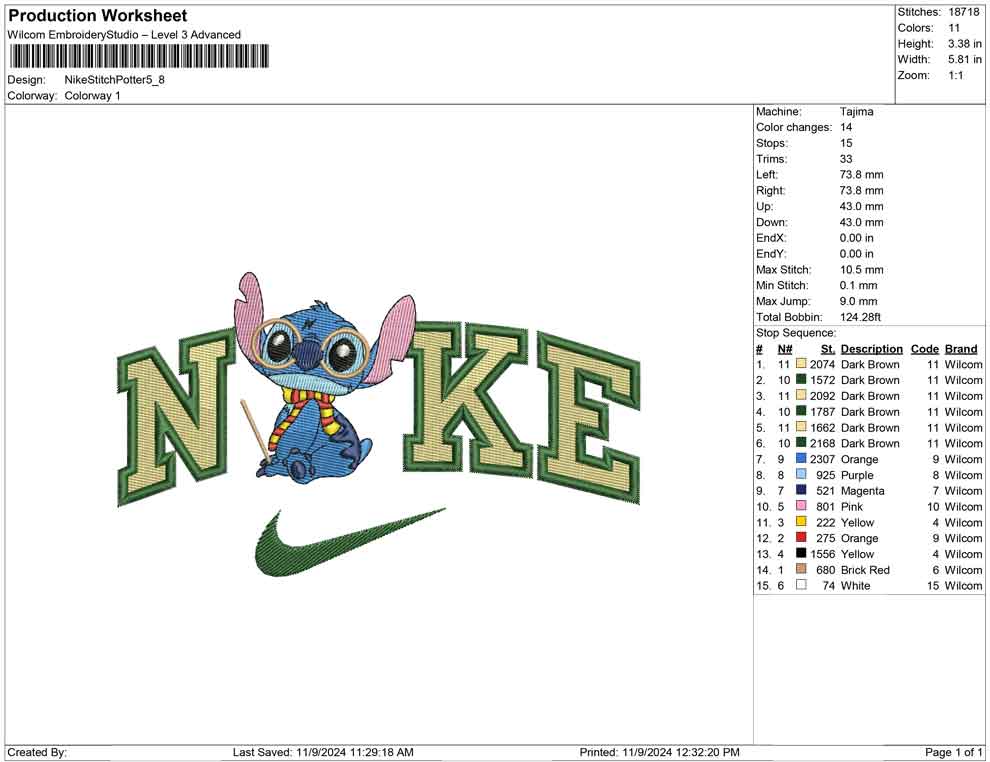The image size is (990, 762).
Task: Click the Total Bobbin value '124.28ft'
Action: pyautogui.click(x=860, y=317)
